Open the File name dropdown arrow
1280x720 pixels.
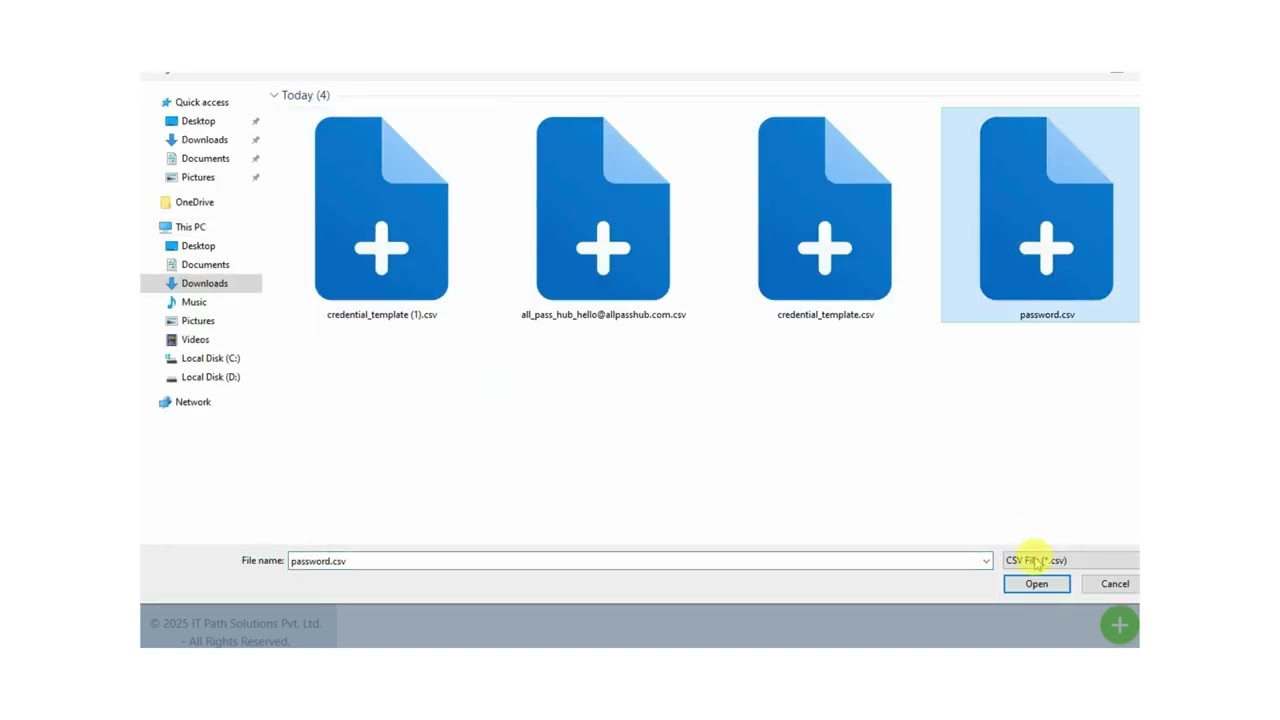(x=986, y=561)
